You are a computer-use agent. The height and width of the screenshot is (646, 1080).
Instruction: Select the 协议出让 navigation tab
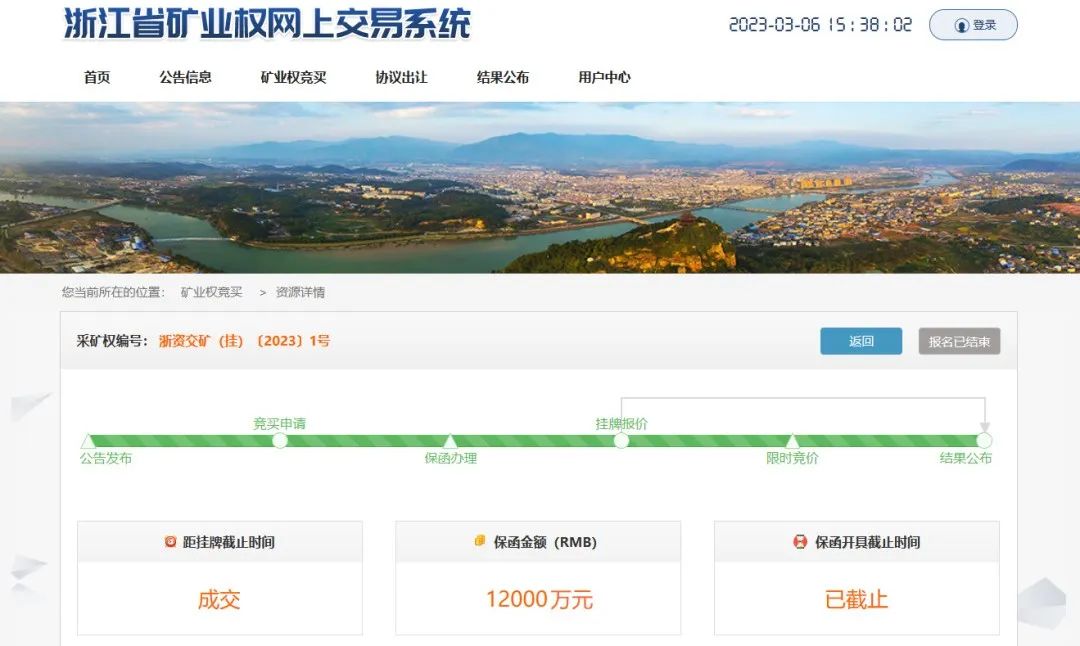pos(400,77)
